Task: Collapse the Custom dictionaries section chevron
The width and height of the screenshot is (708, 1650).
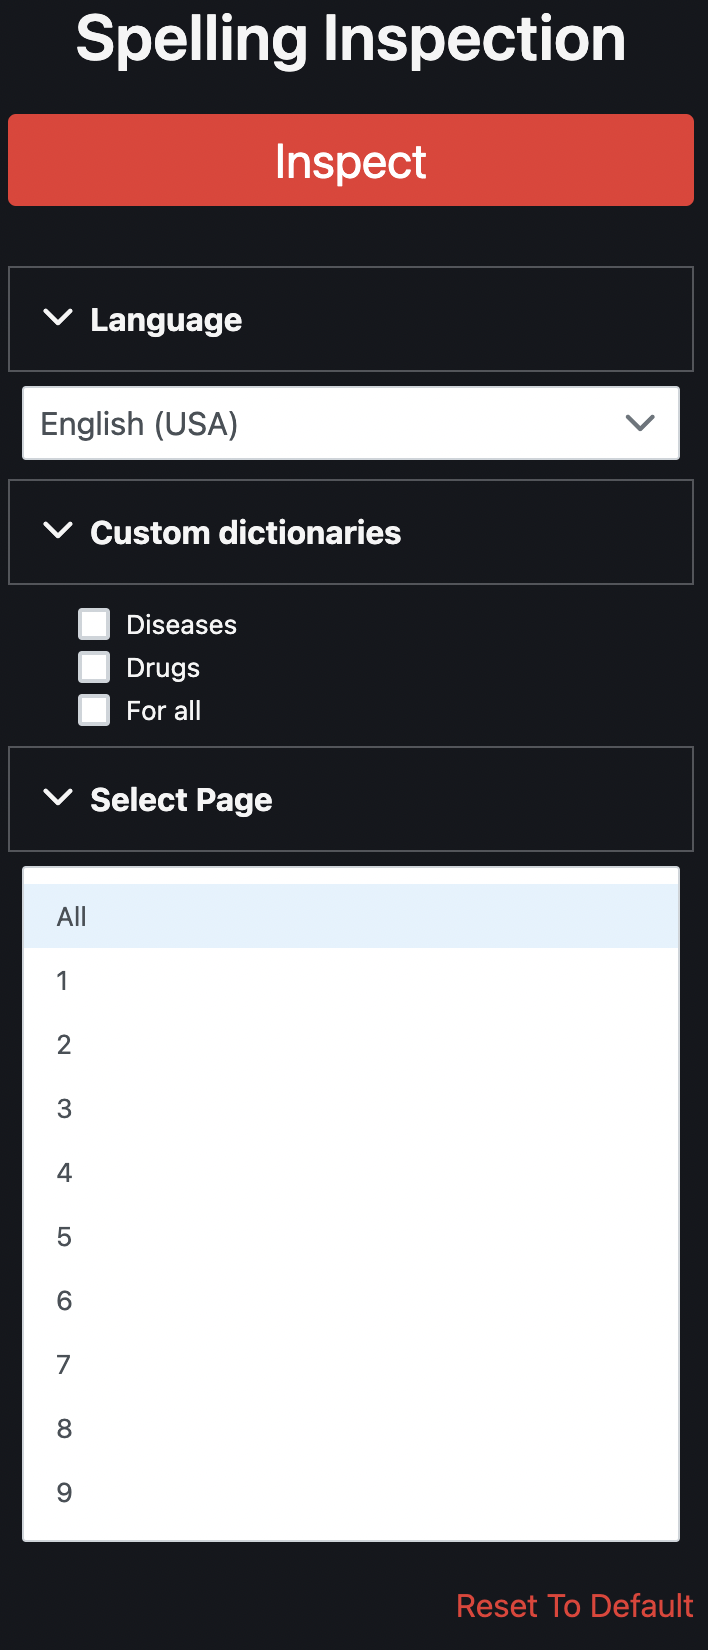Action: pos(59,531)
